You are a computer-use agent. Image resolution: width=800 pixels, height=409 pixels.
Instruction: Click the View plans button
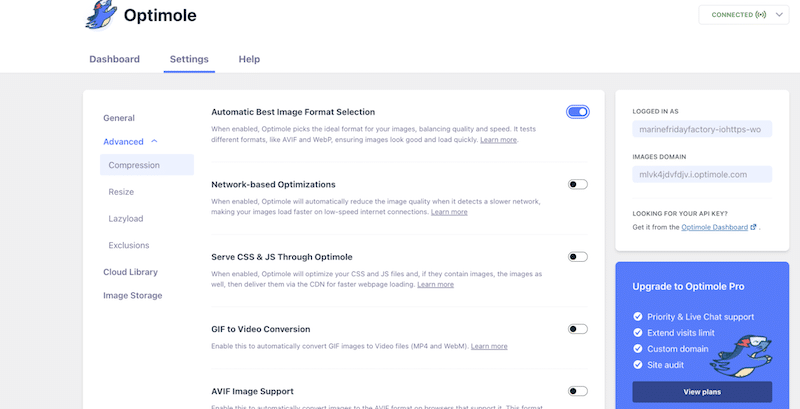pos(701,391)
